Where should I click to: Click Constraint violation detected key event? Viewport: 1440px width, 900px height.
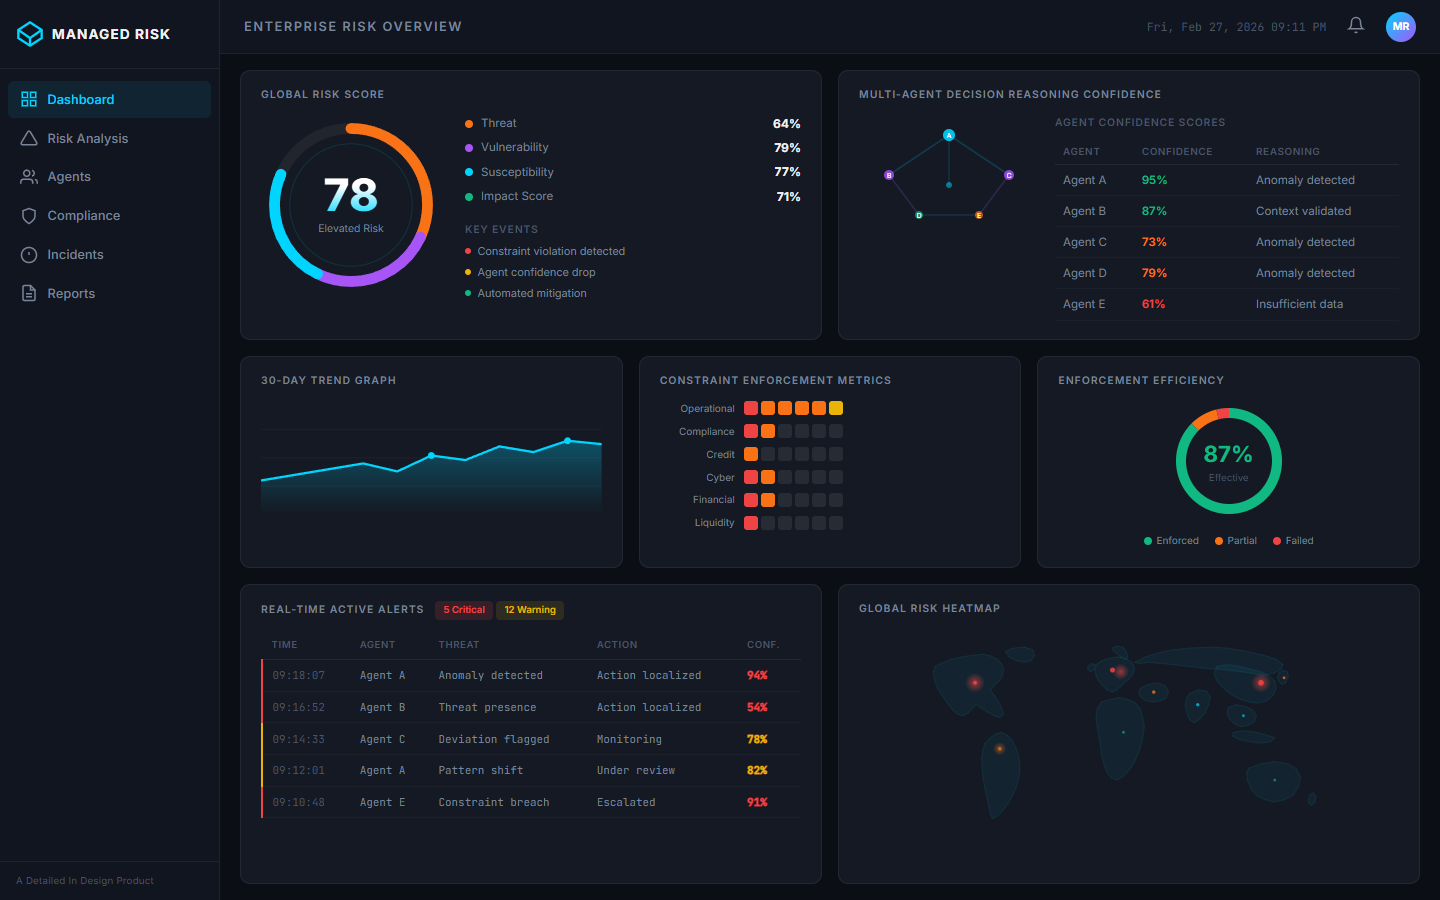545,251
